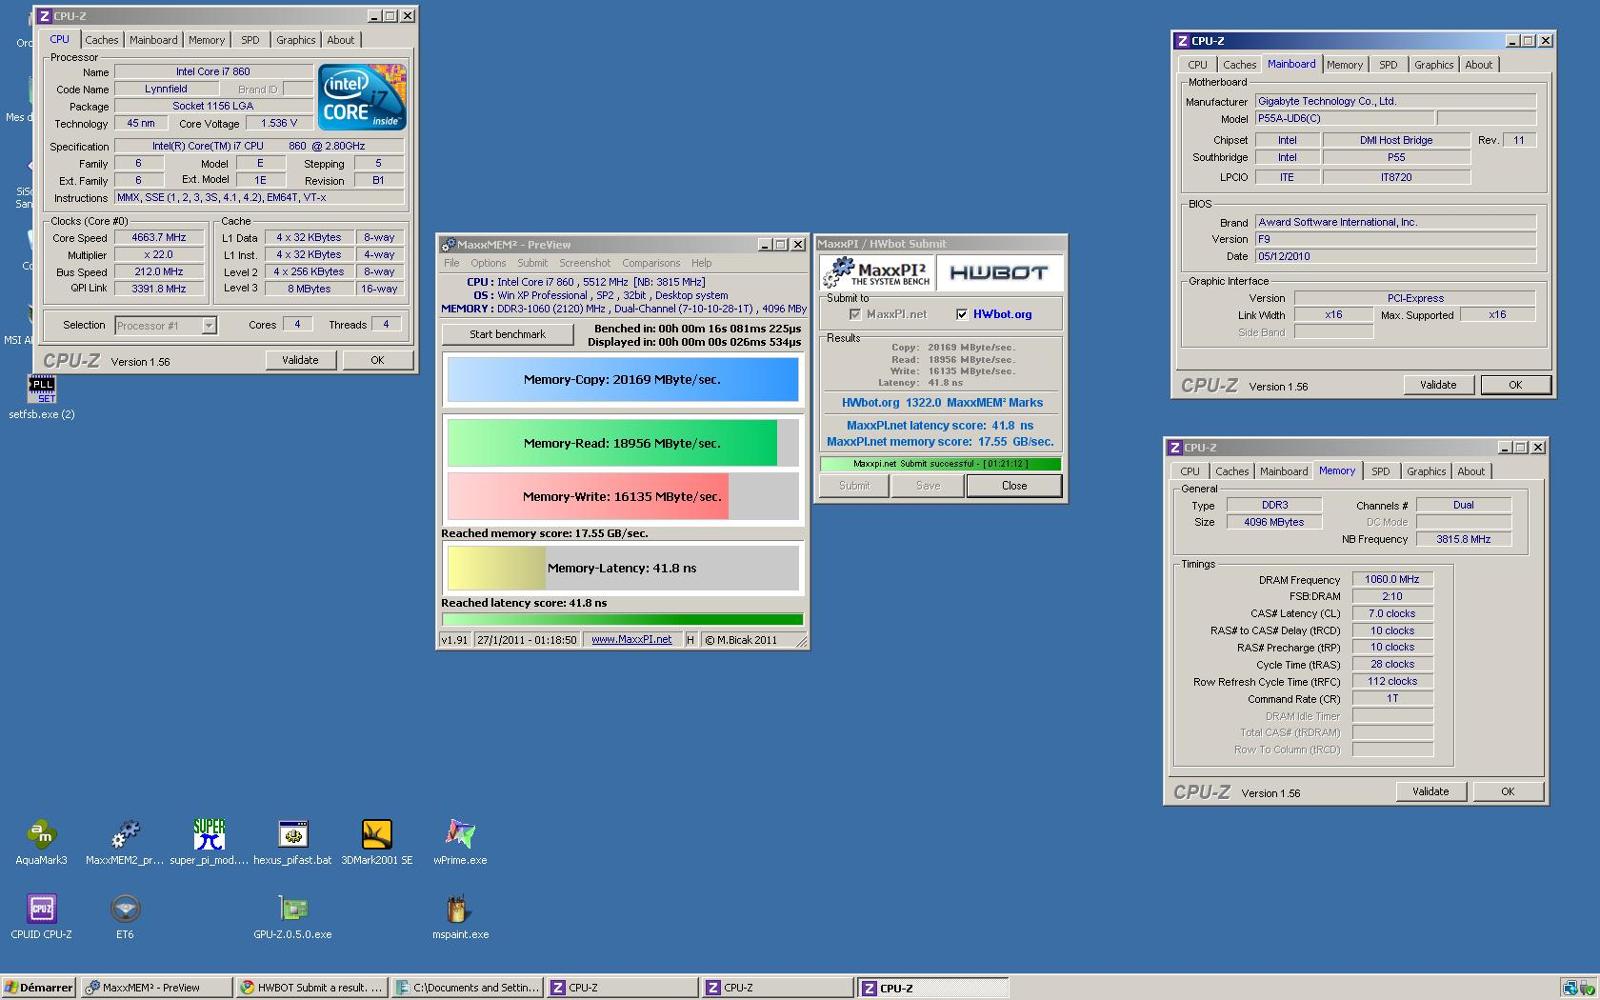This screenshot has width=1600, height=1000.
Task: Click the Multiplier x 22.0 value
Action: point(159,255)
